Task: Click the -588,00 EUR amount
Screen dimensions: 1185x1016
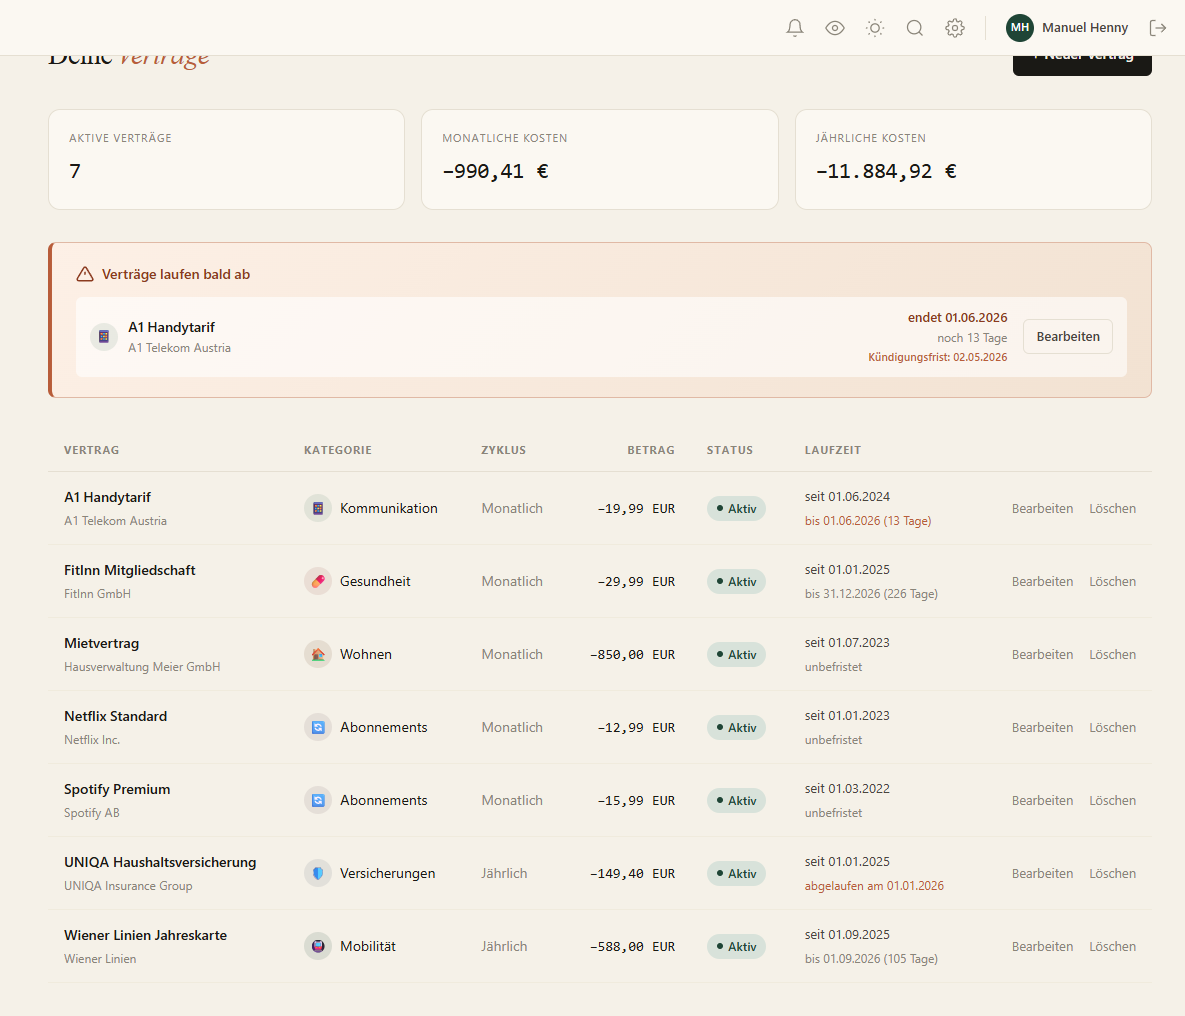Action: [633, 946]
